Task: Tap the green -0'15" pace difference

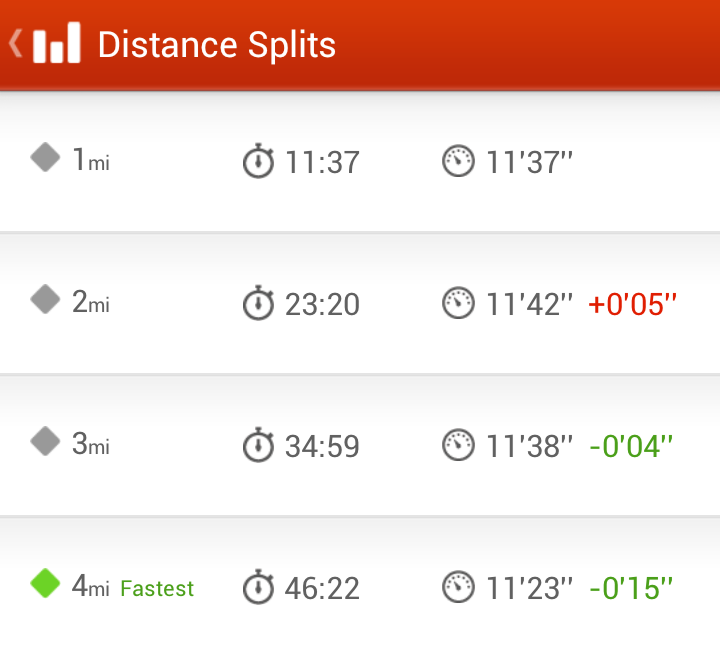Action: click(631, 588)
